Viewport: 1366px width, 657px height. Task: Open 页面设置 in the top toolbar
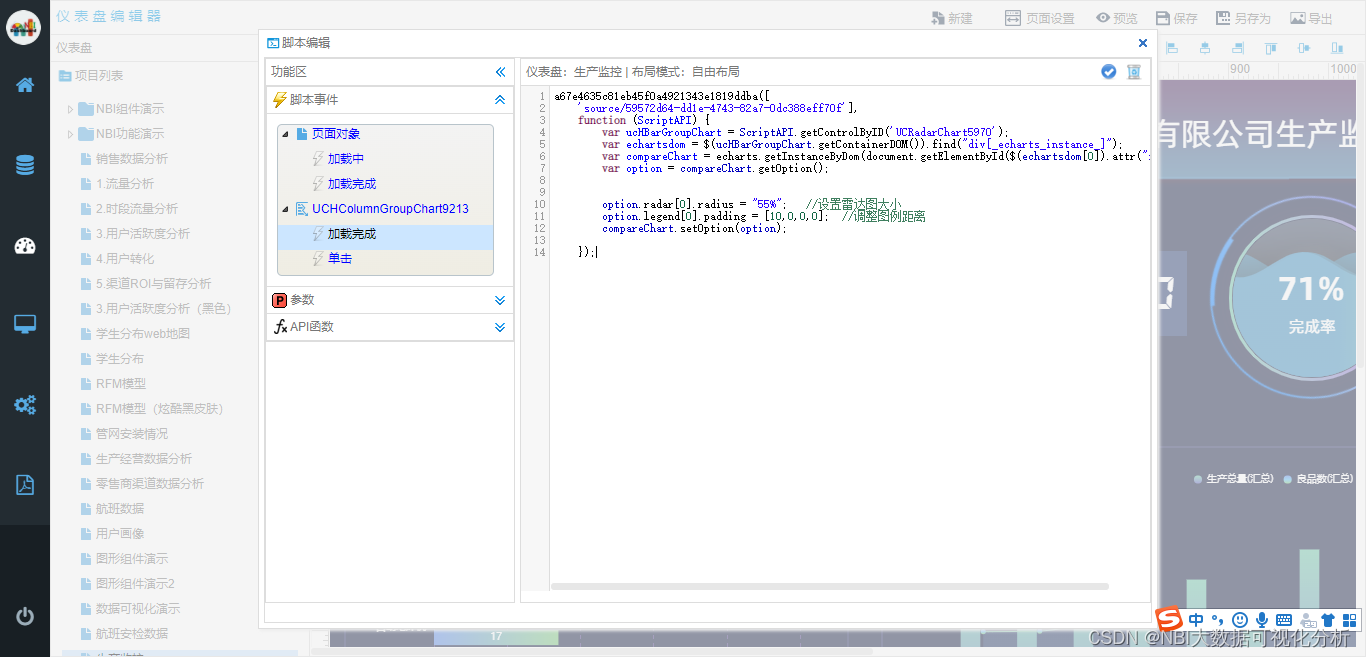1040,18
